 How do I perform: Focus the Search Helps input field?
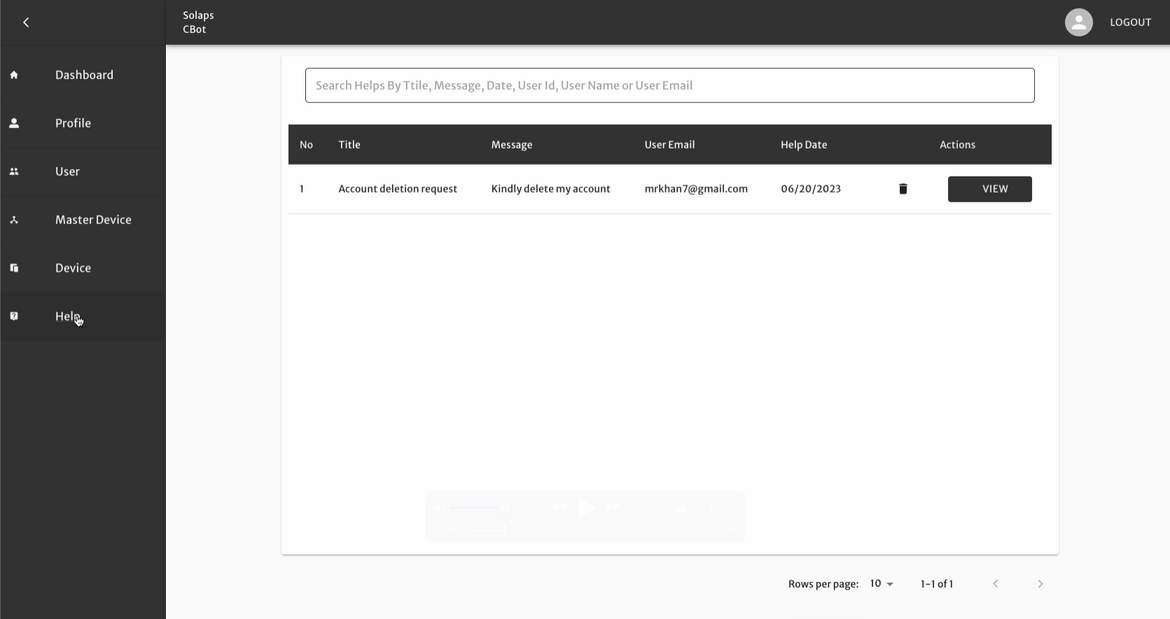click(x=669, y=85)
